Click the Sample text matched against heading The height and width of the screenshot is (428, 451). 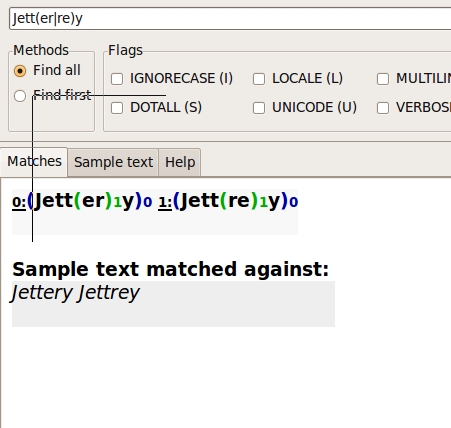coord(171,269)
